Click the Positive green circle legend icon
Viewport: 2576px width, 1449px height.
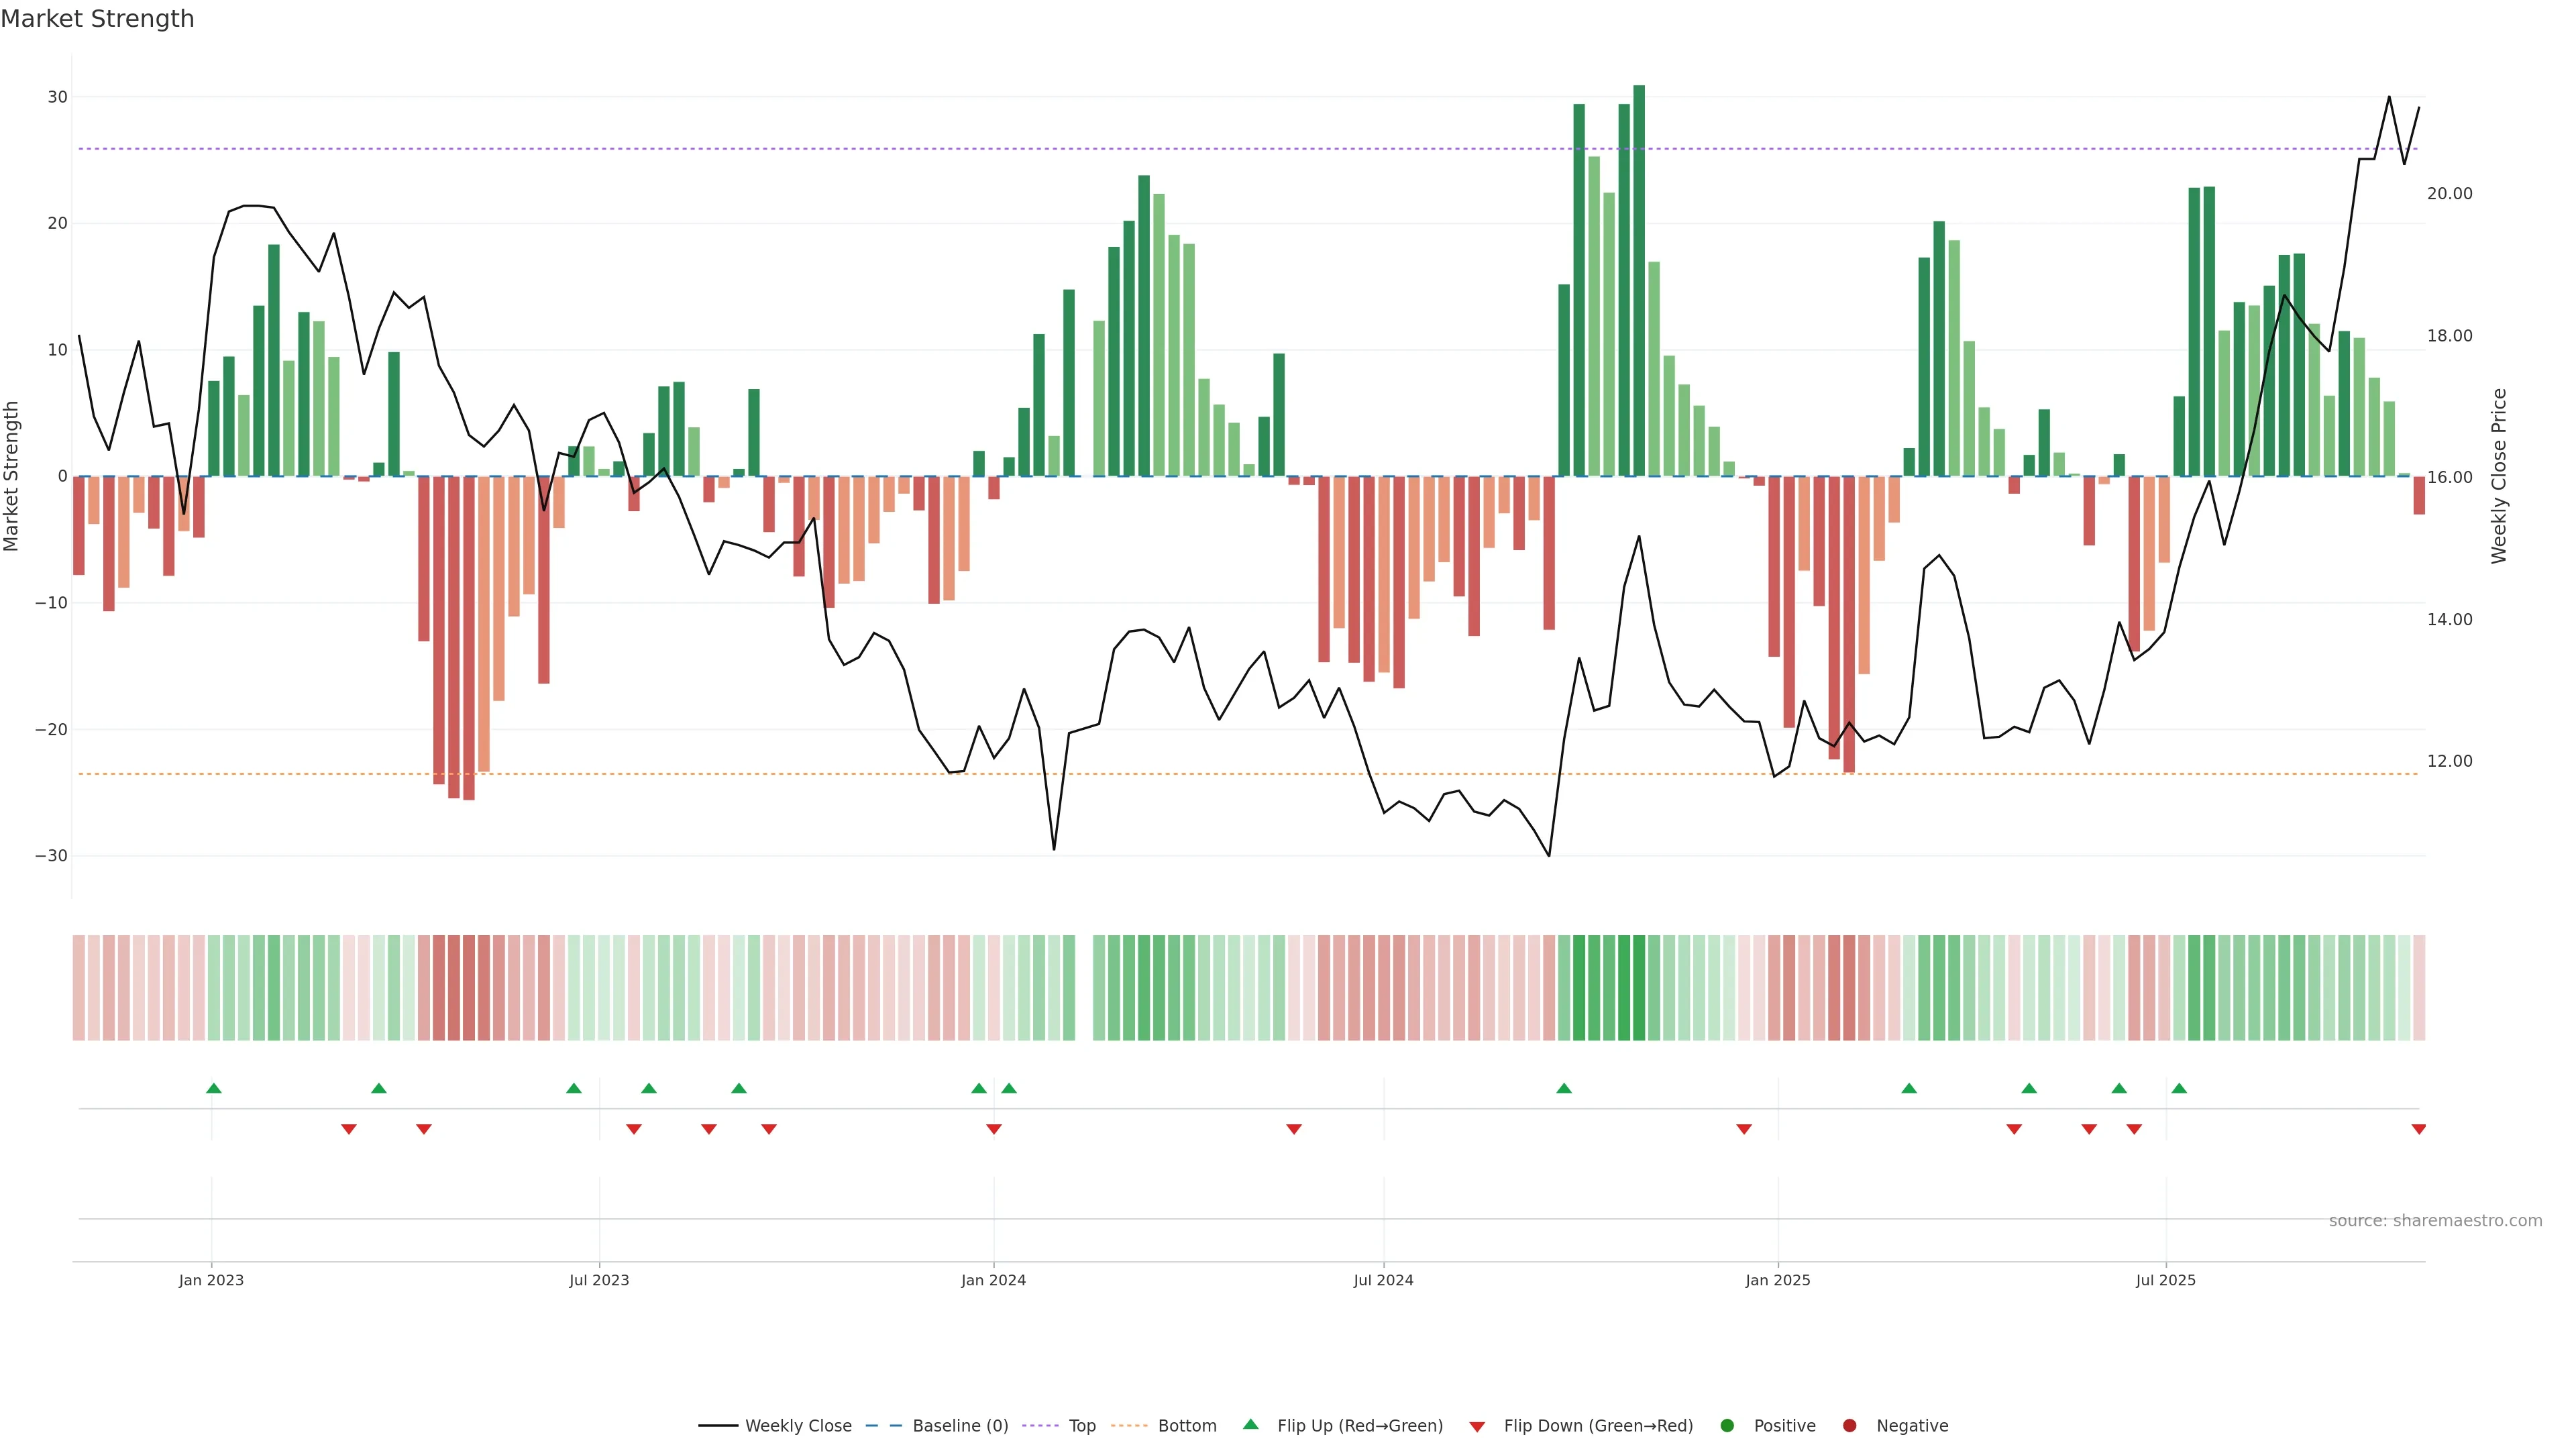[1727, 1426]
